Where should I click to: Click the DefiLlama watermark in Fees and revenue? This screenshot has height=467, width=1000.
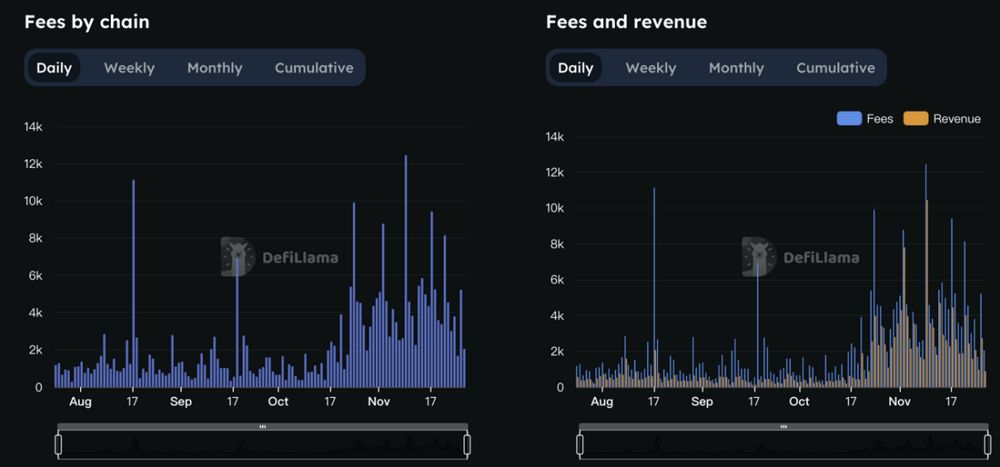800,257
